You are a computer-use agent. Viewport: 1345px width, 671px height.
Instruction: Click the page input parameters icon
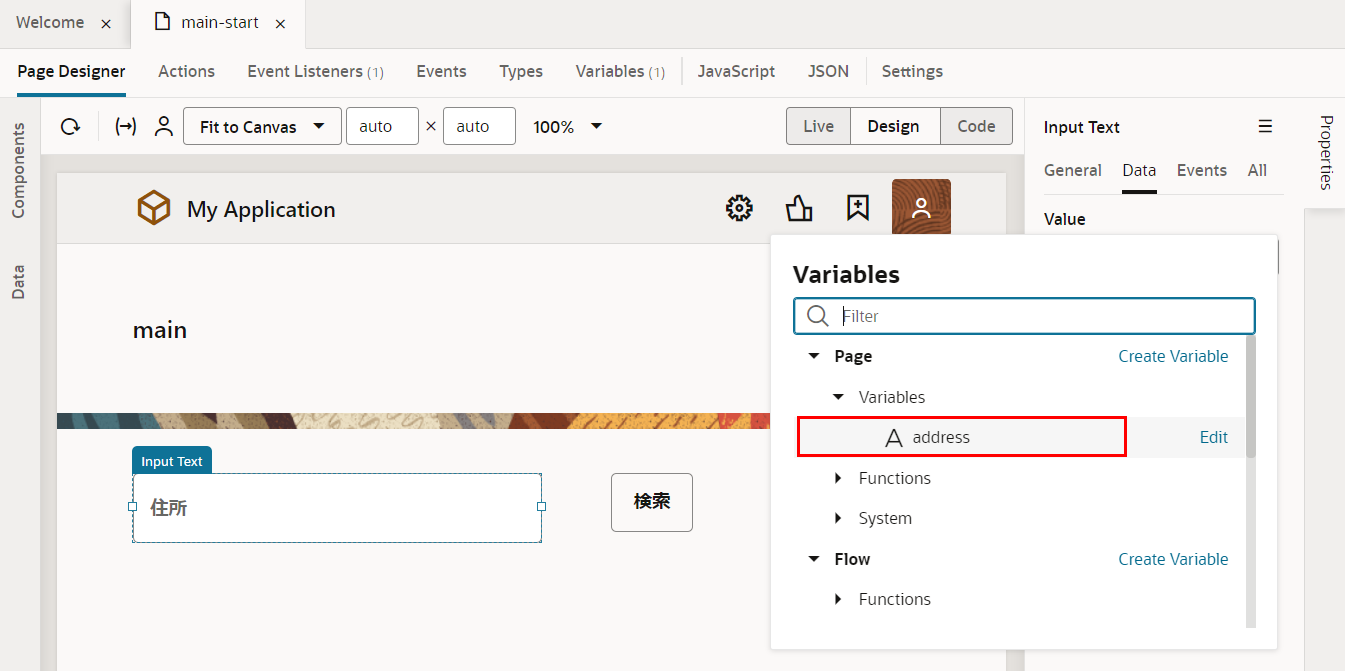click(x=126, y=127)
